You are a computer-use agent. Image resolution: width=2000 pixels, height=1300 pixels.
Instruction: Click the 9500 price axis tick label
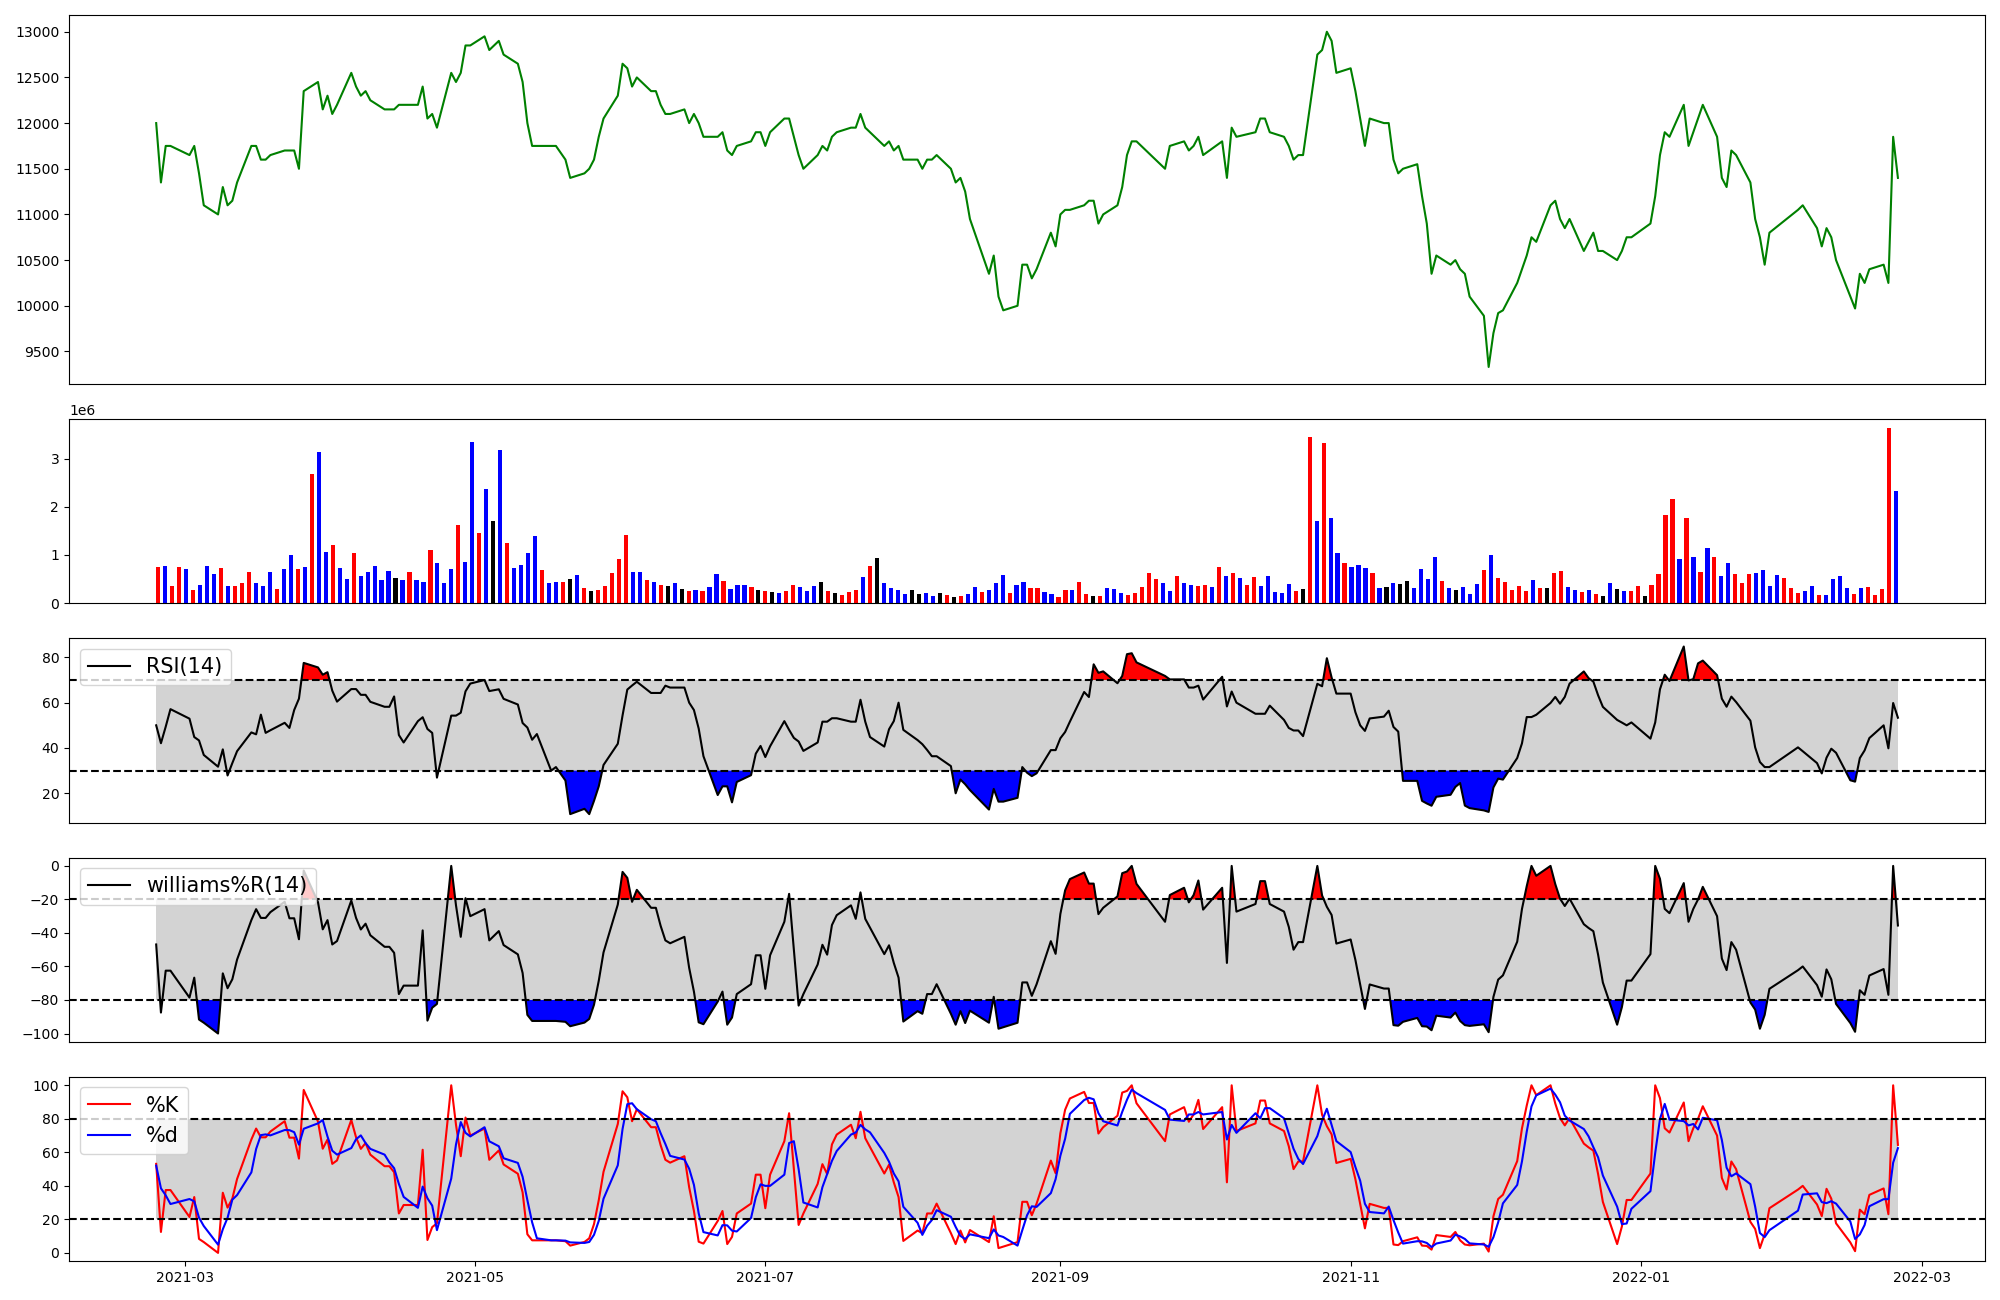41,352
